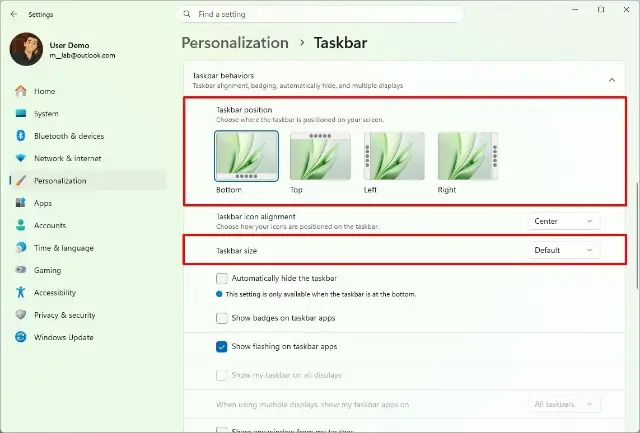Click the Find a setting search box
640x433 pixels.
pos(321,14)
